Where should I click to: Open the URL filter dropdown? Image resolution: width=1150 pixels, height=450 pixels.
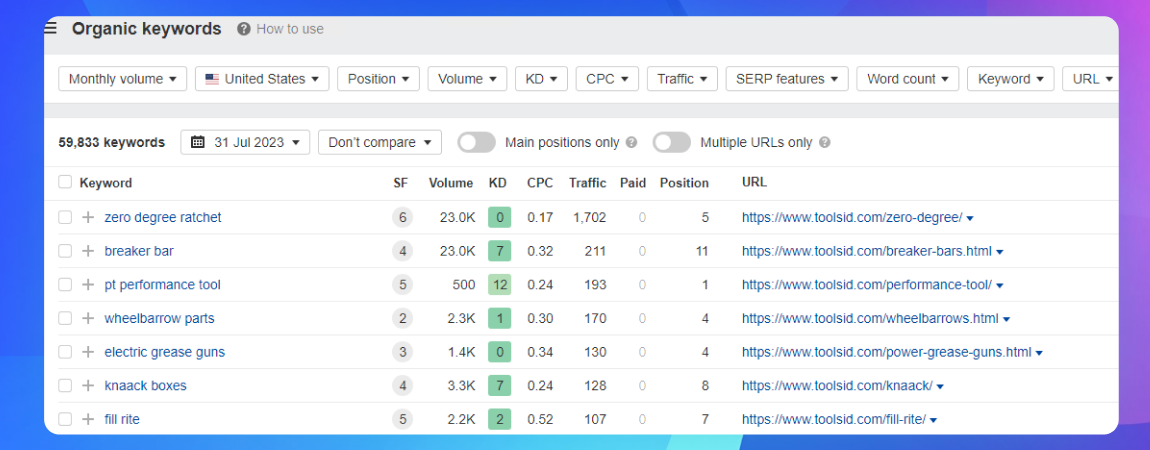coord(1091,79)
